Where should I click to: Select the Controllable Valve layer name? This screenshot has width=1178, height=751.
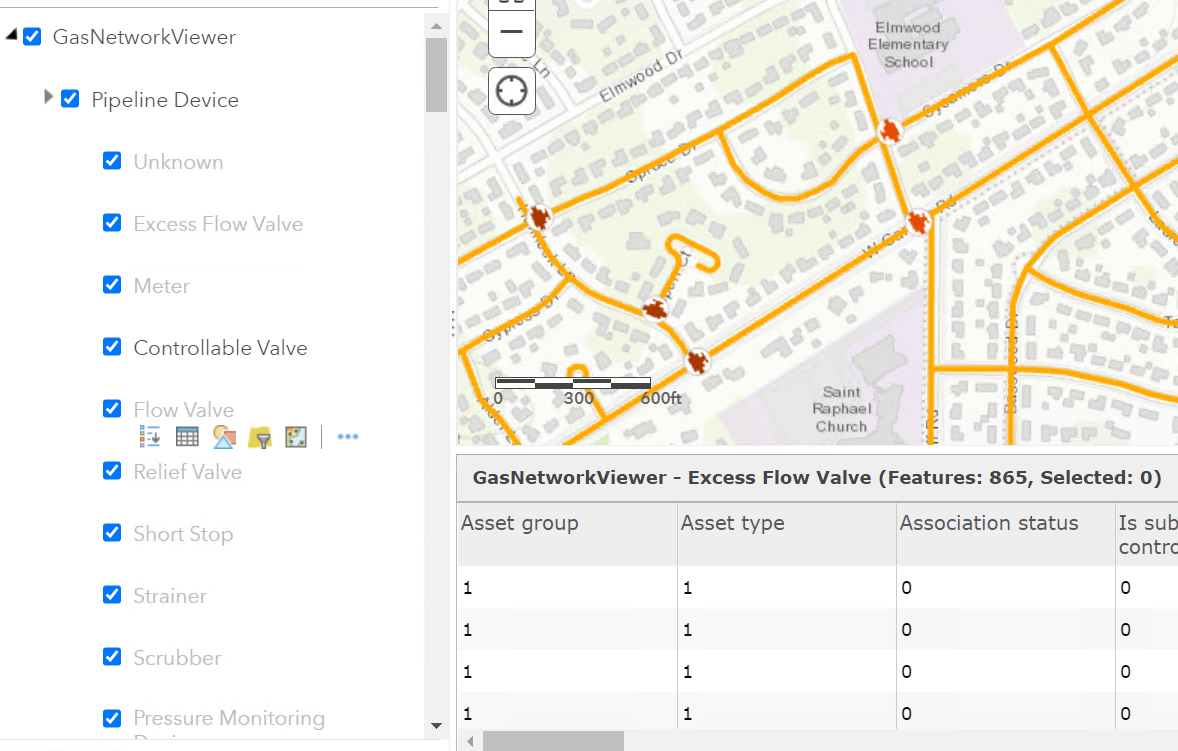(x=220, y=348)
